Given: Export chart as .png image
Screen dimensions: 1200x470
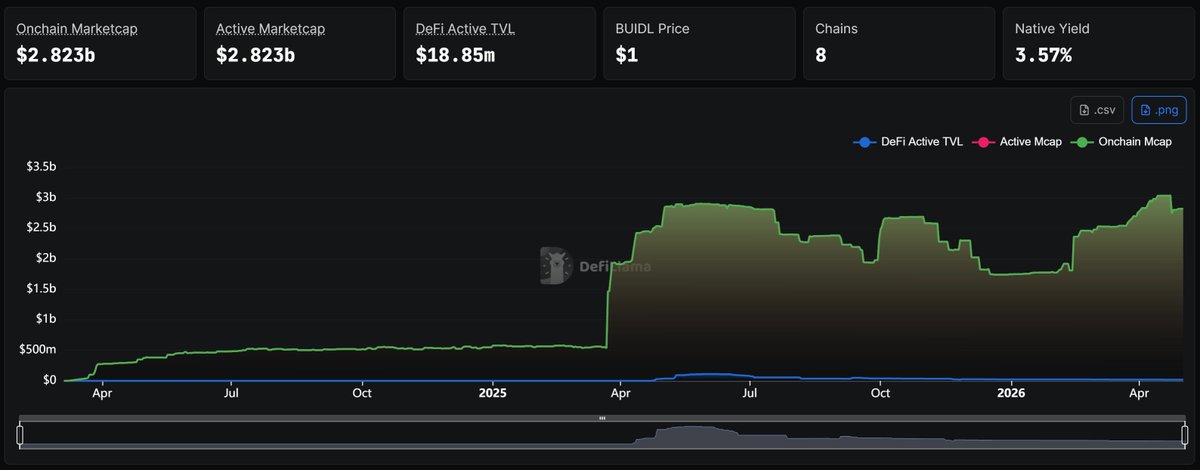Looking at the screenshot, I should click(1159, 109).
